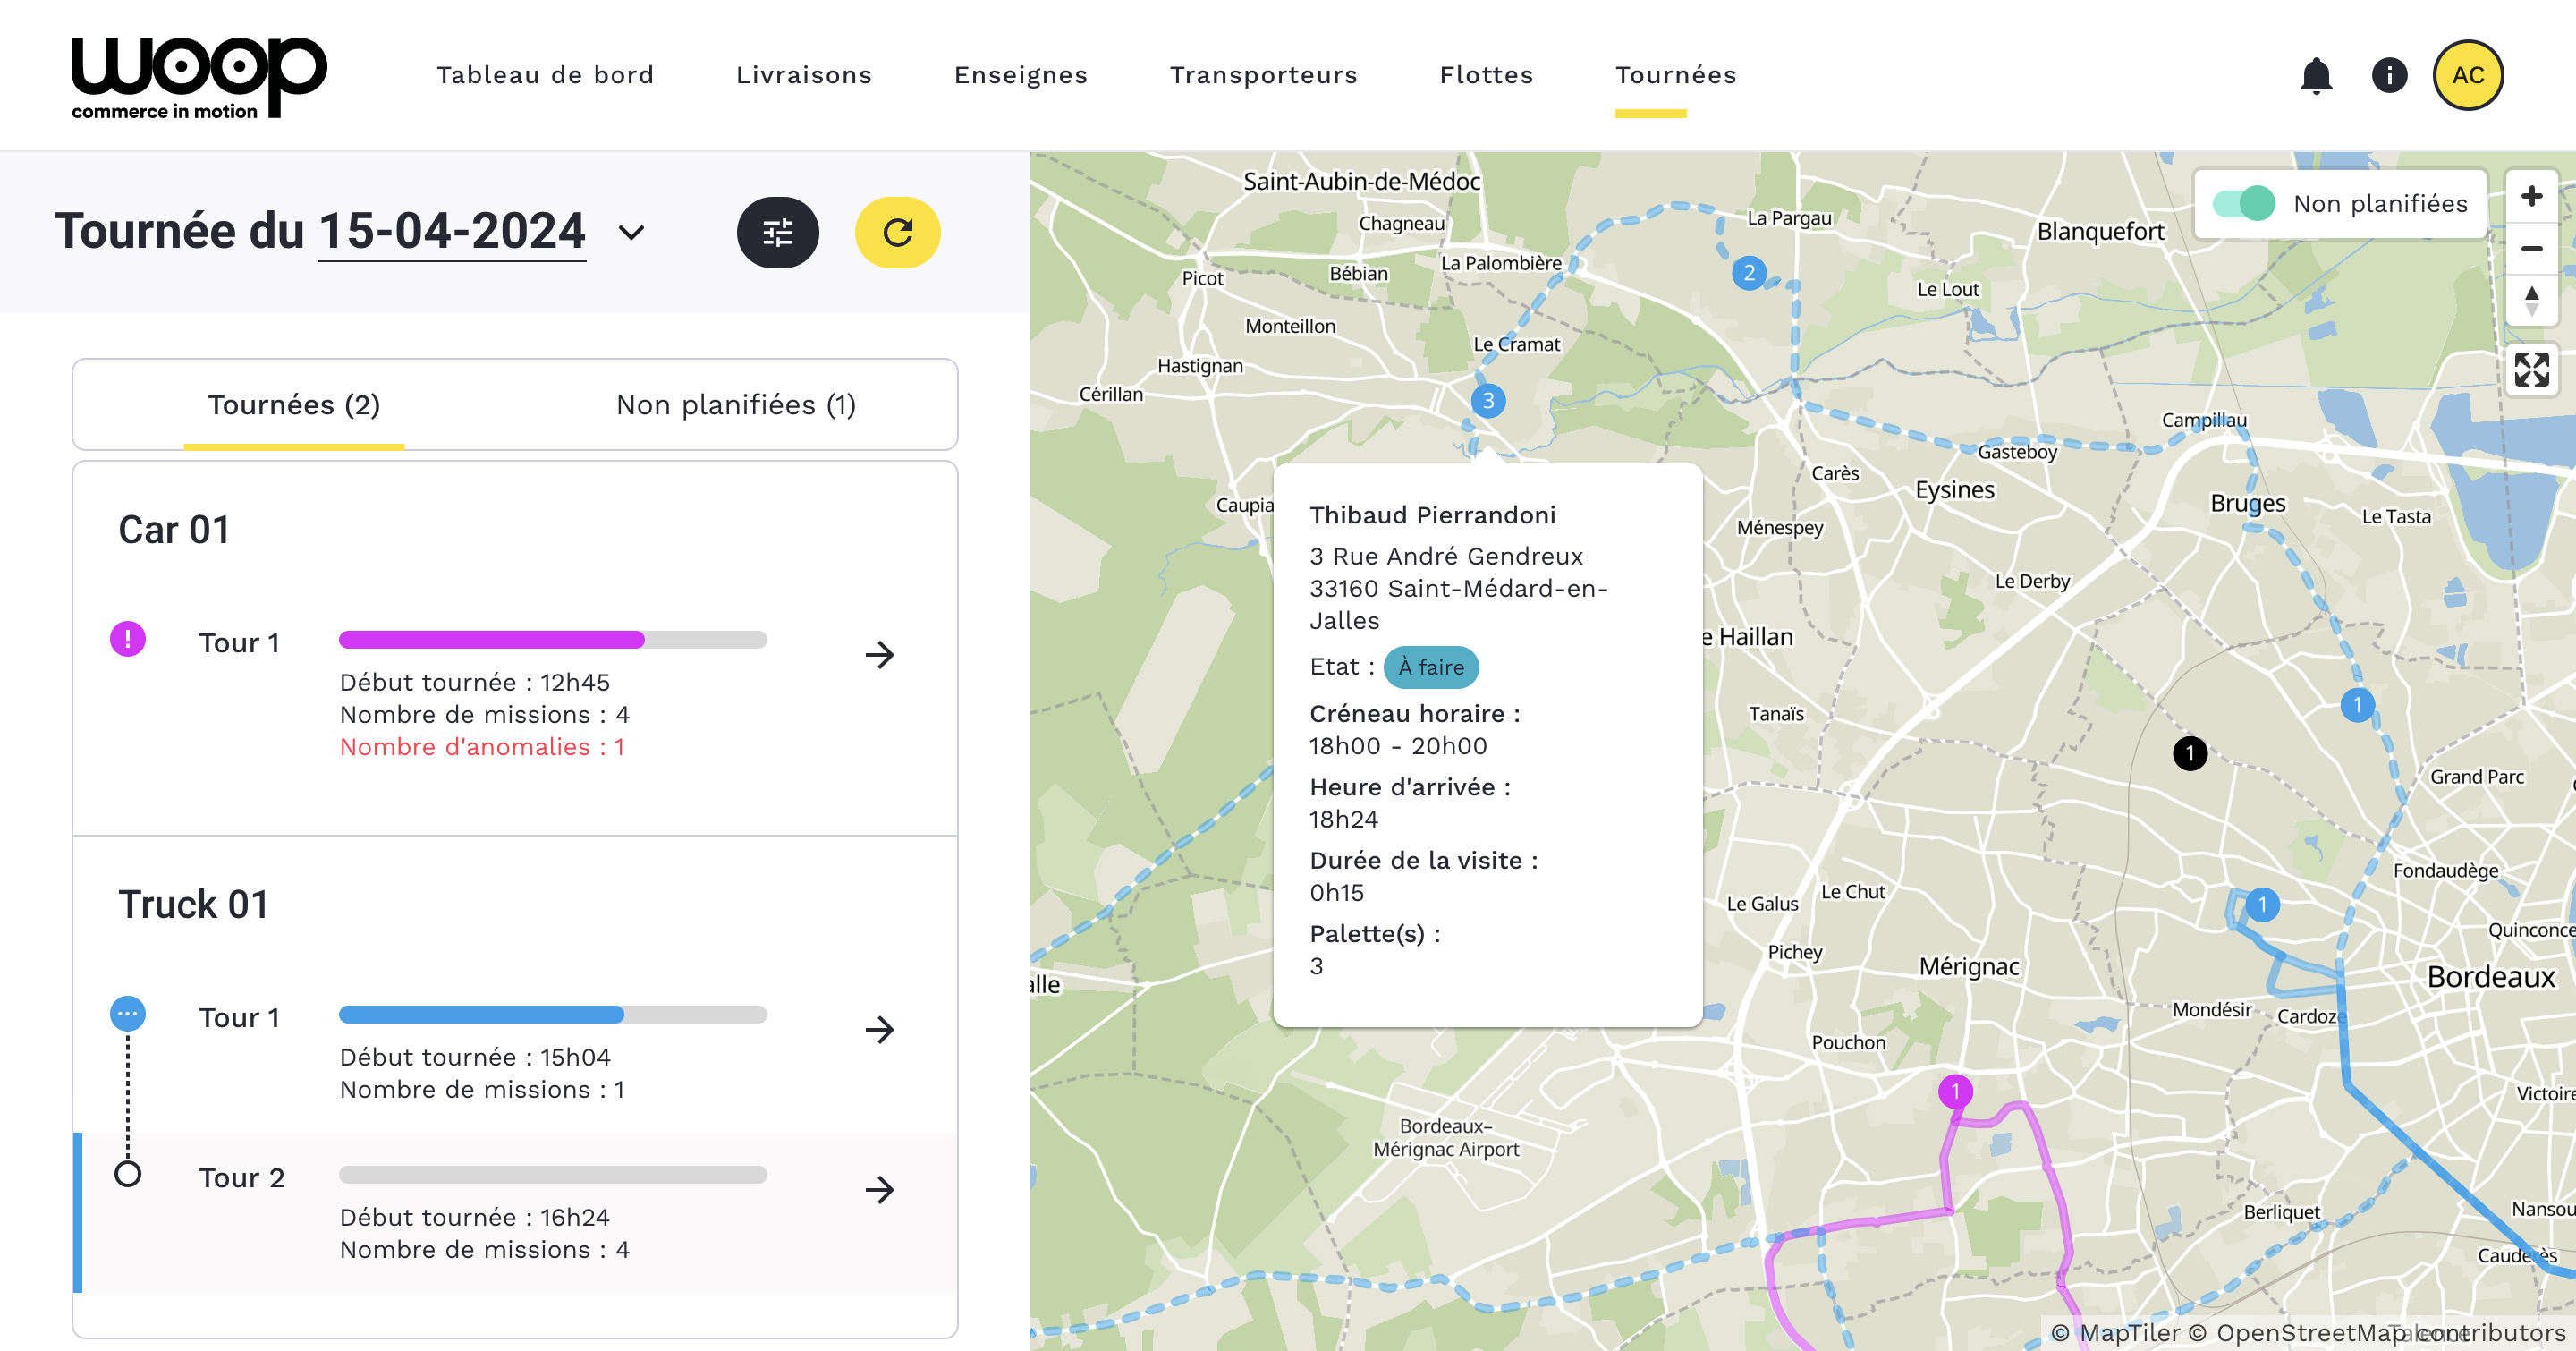Open the filter settings icon button

777,233
